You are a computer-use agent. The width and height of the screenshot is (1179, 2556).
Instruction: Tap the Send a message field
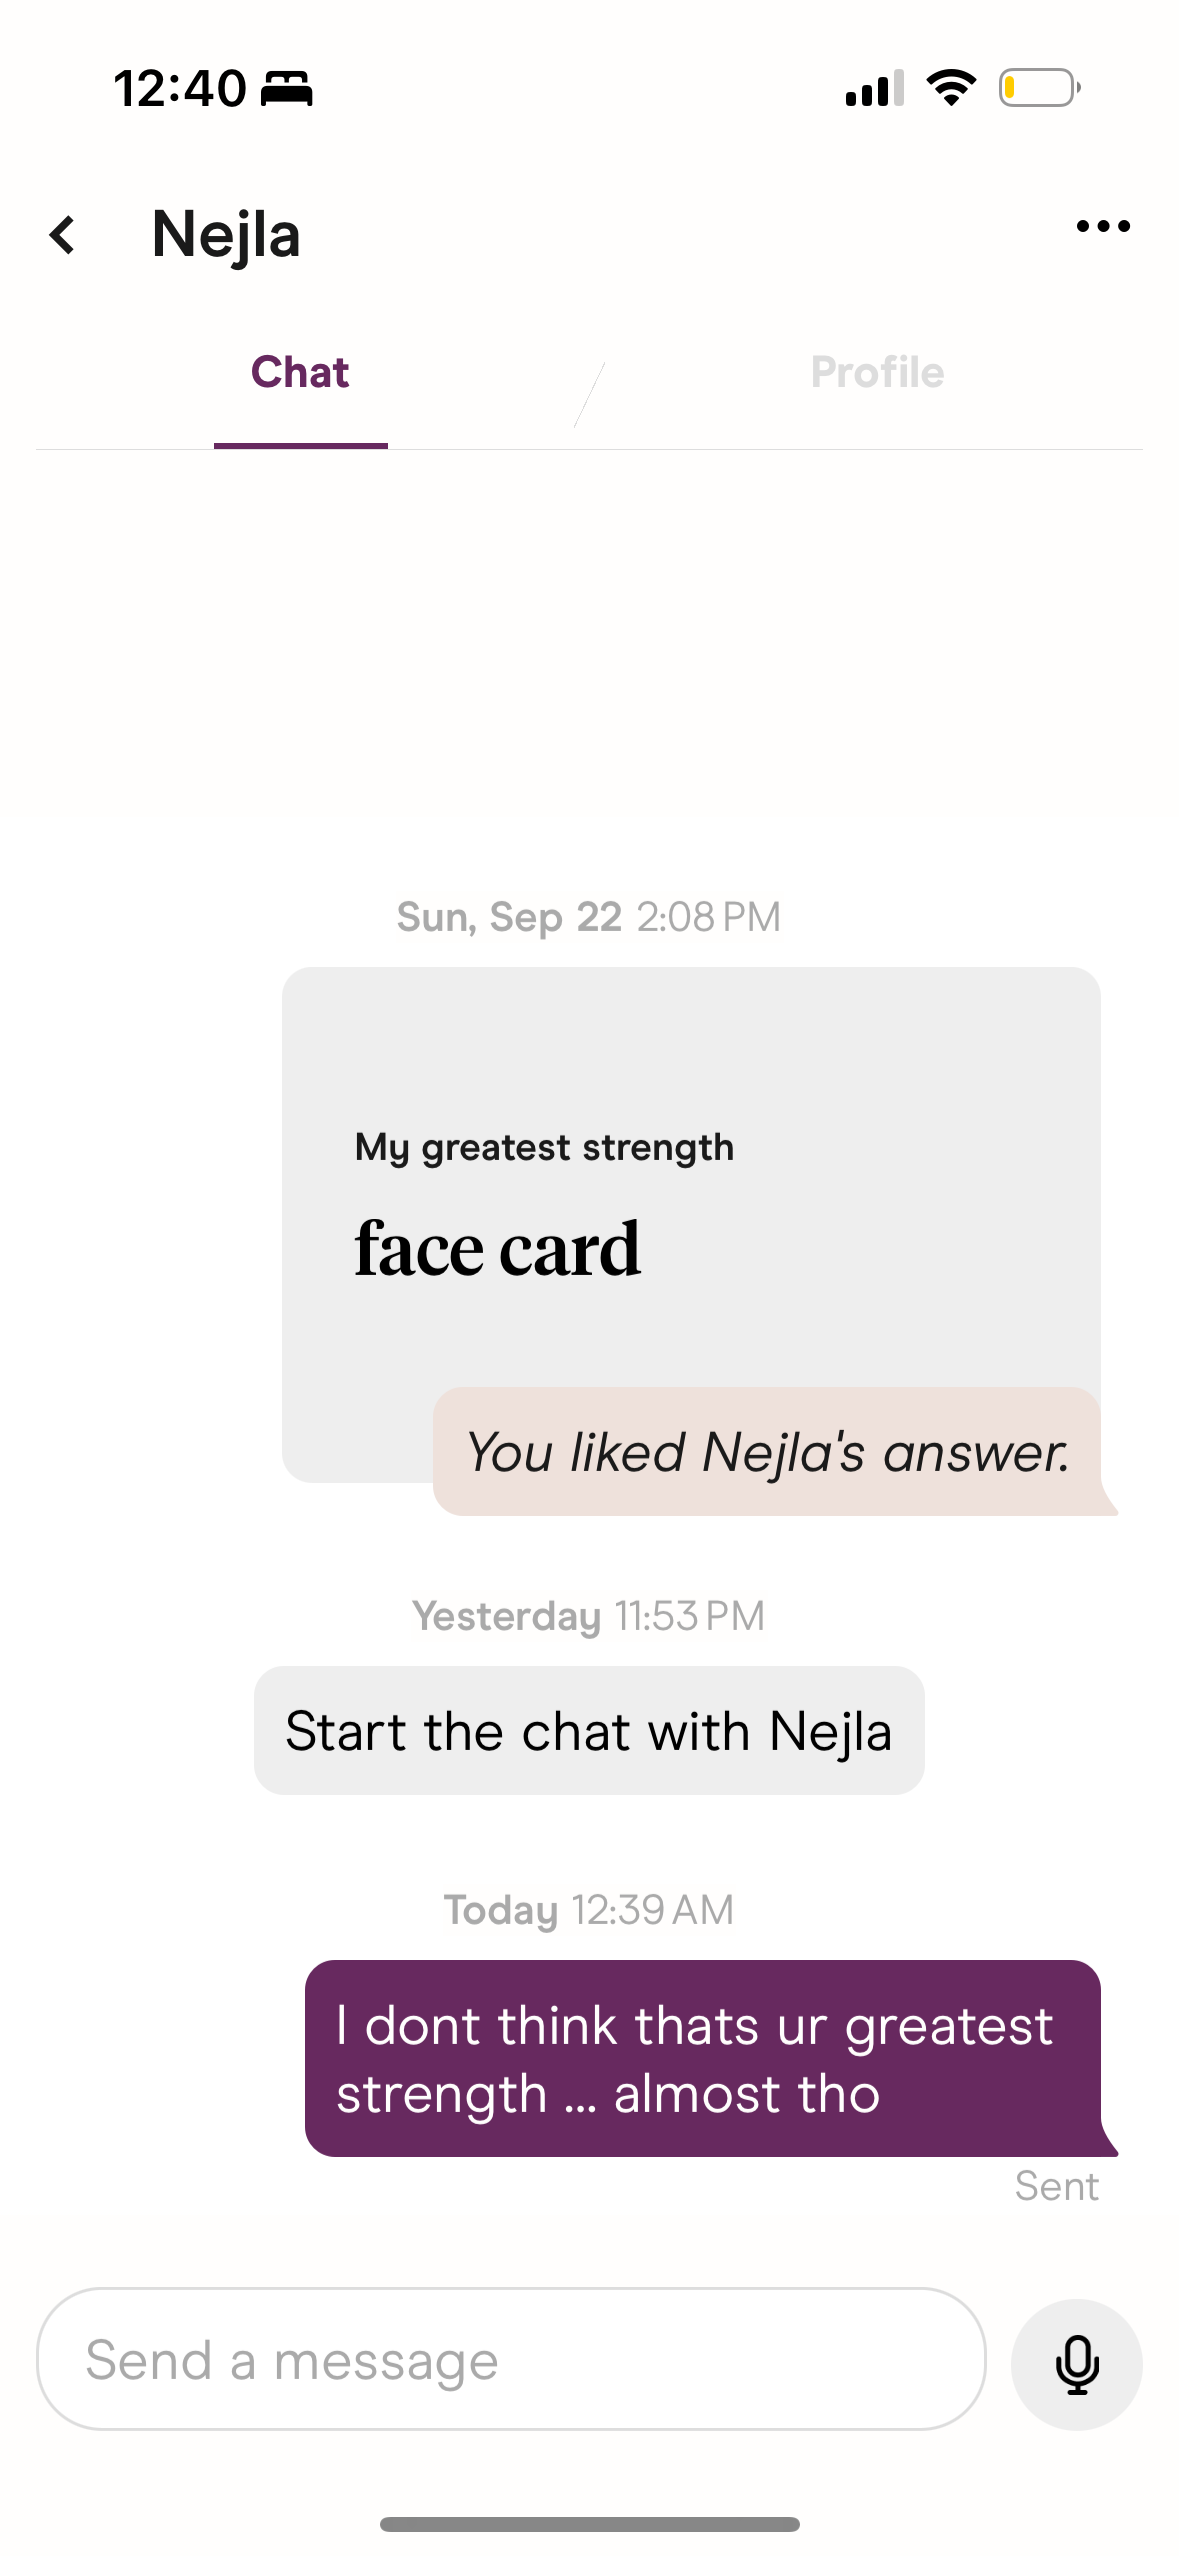pos(510,2359)
